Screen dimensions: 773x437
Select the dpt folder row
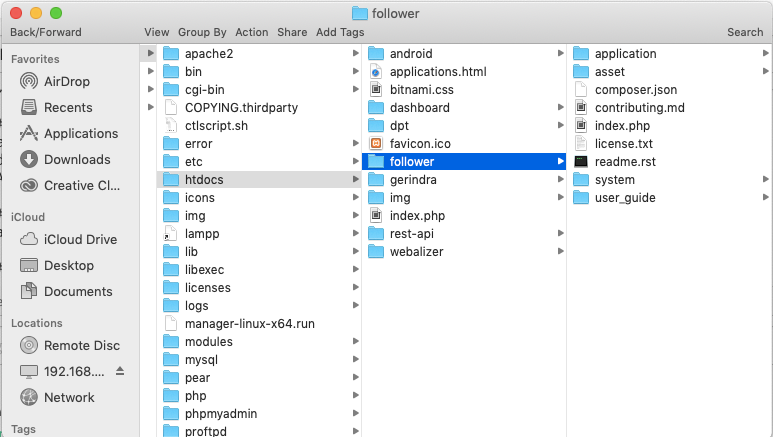(x=464, y=125)
